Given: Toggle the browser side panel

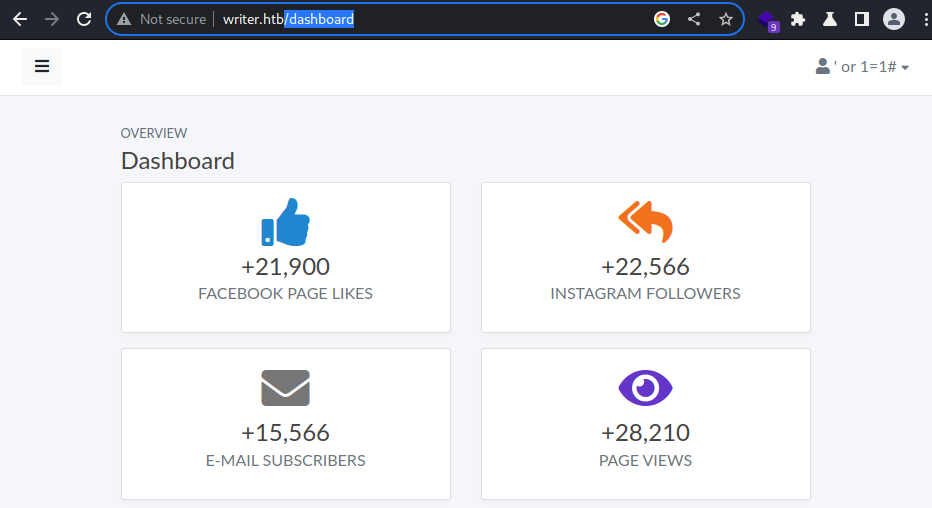Looking at the screenshot, I should coord(861,20).
